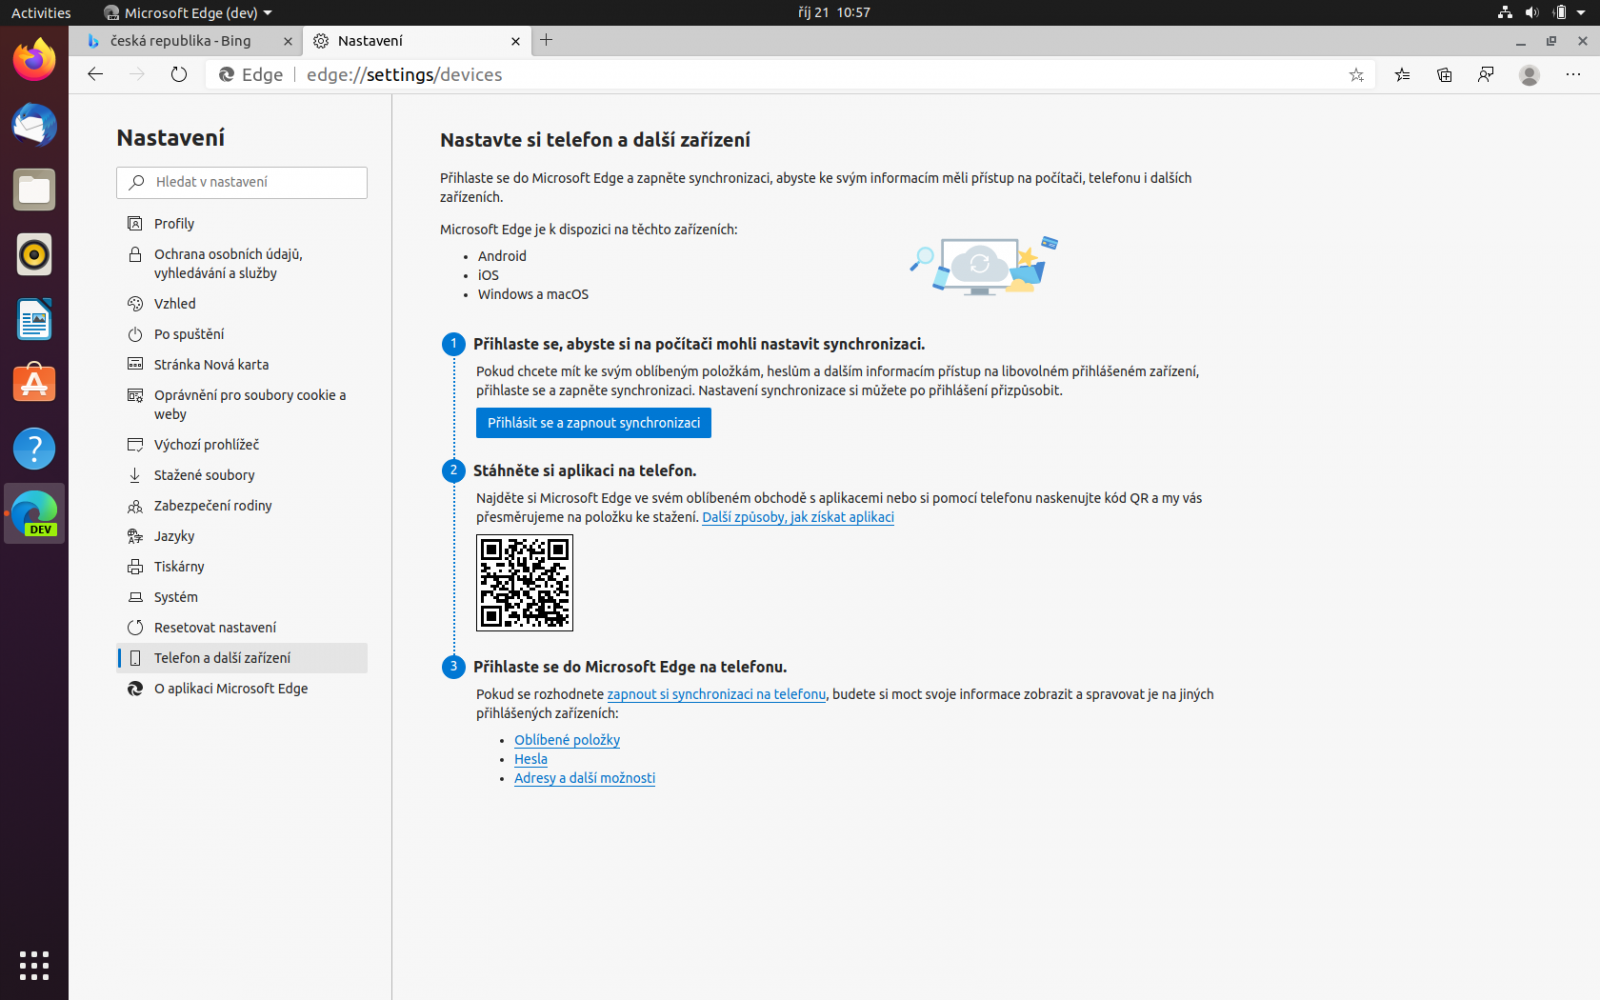Image resolution: width=1600 pixels, height=1000 pixels.
Task: Click the QR code for the phone app
Action: (x=524, y=583)
